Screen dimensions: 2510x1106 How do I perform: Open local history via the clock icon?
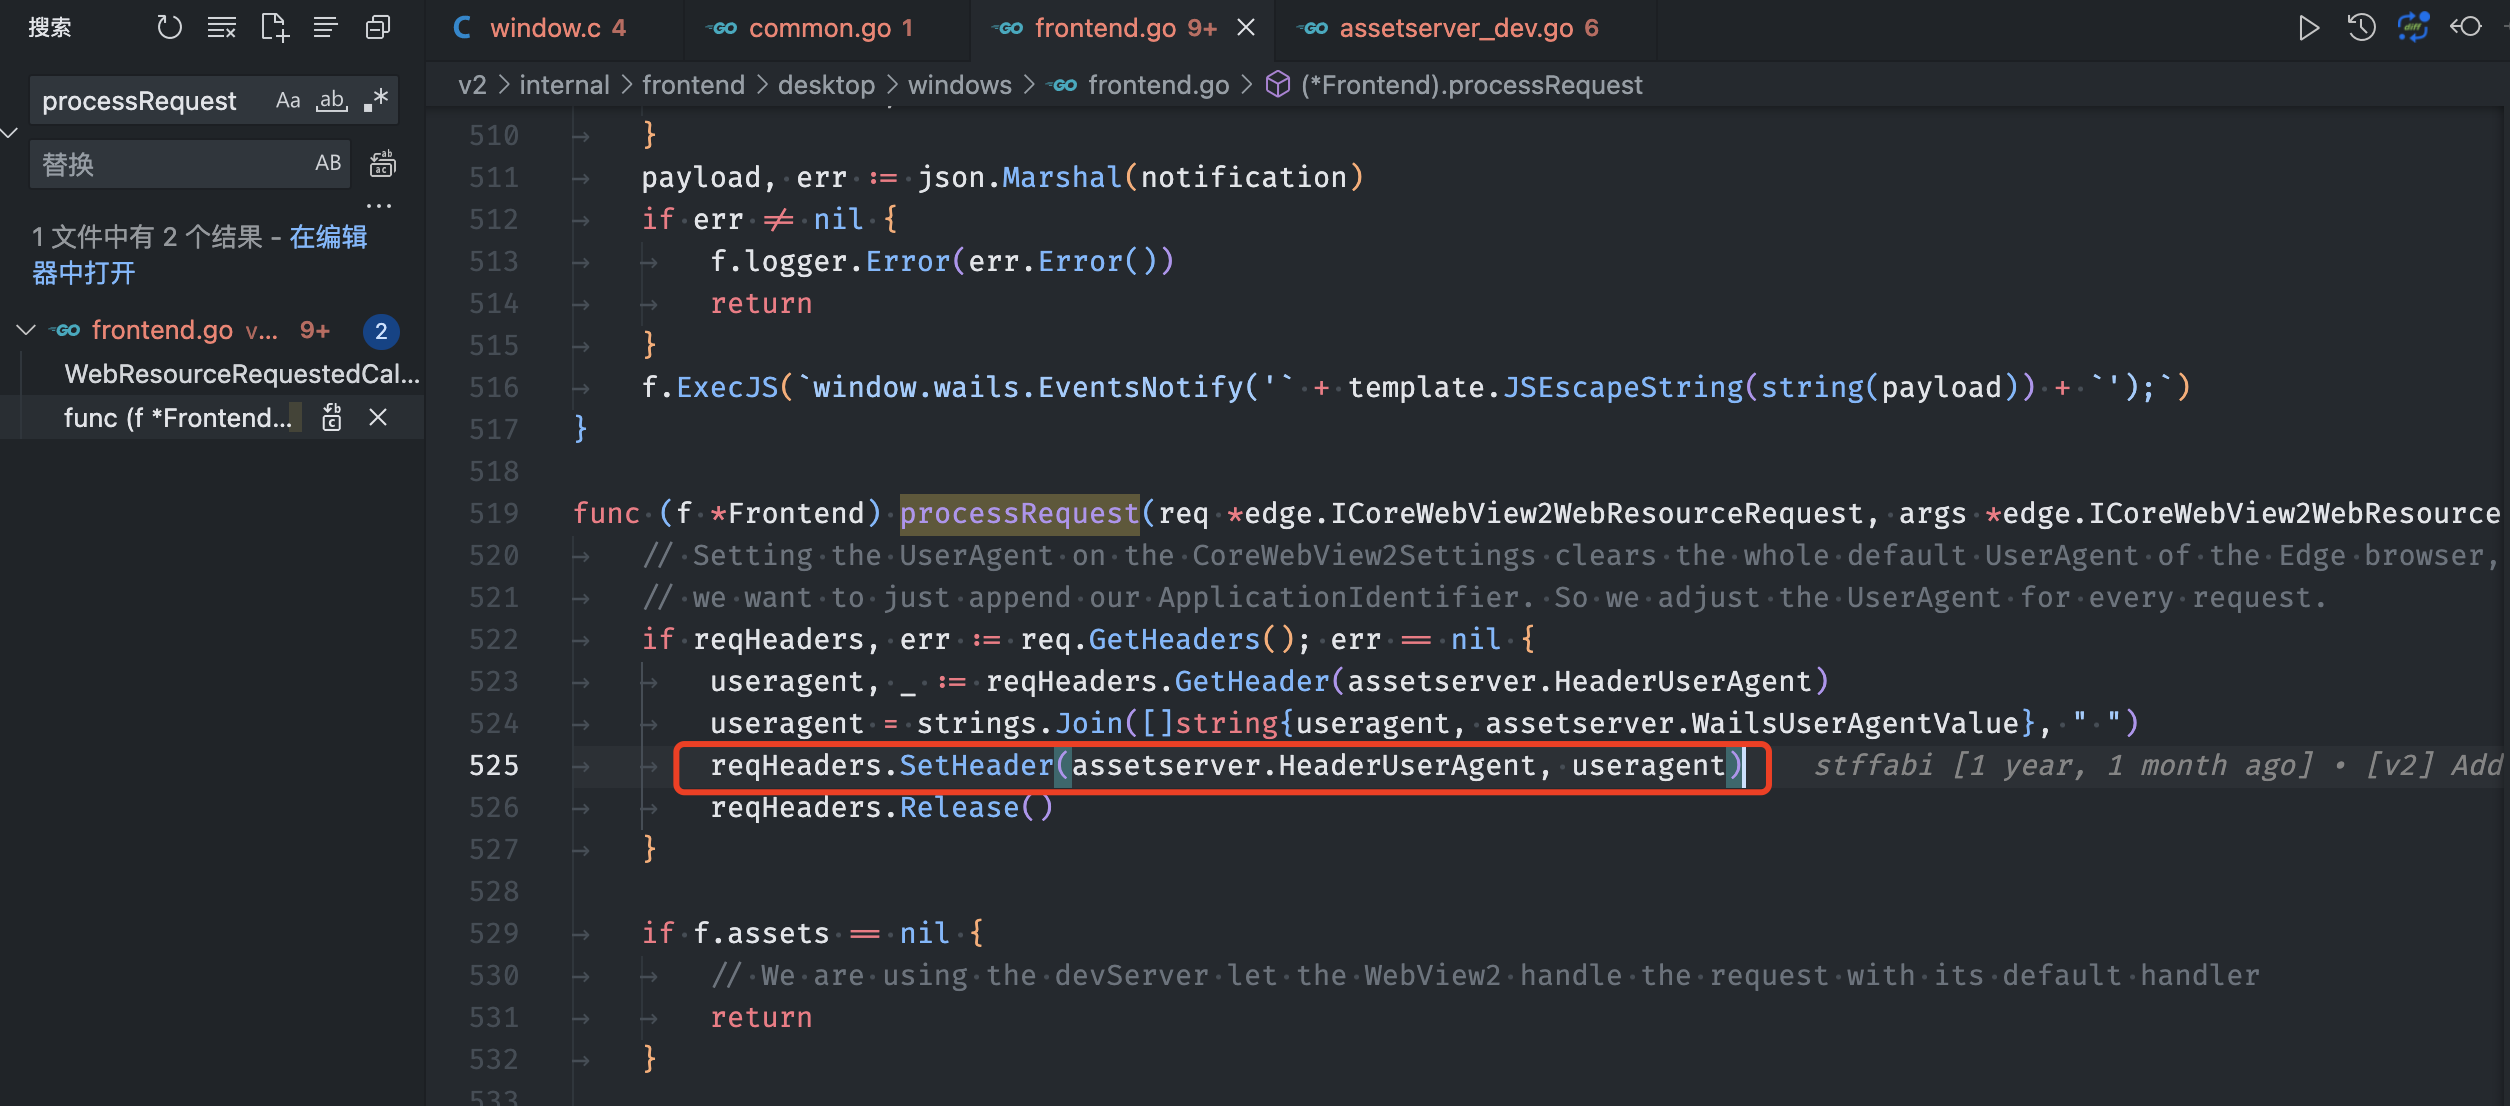tap(2360, 28)
